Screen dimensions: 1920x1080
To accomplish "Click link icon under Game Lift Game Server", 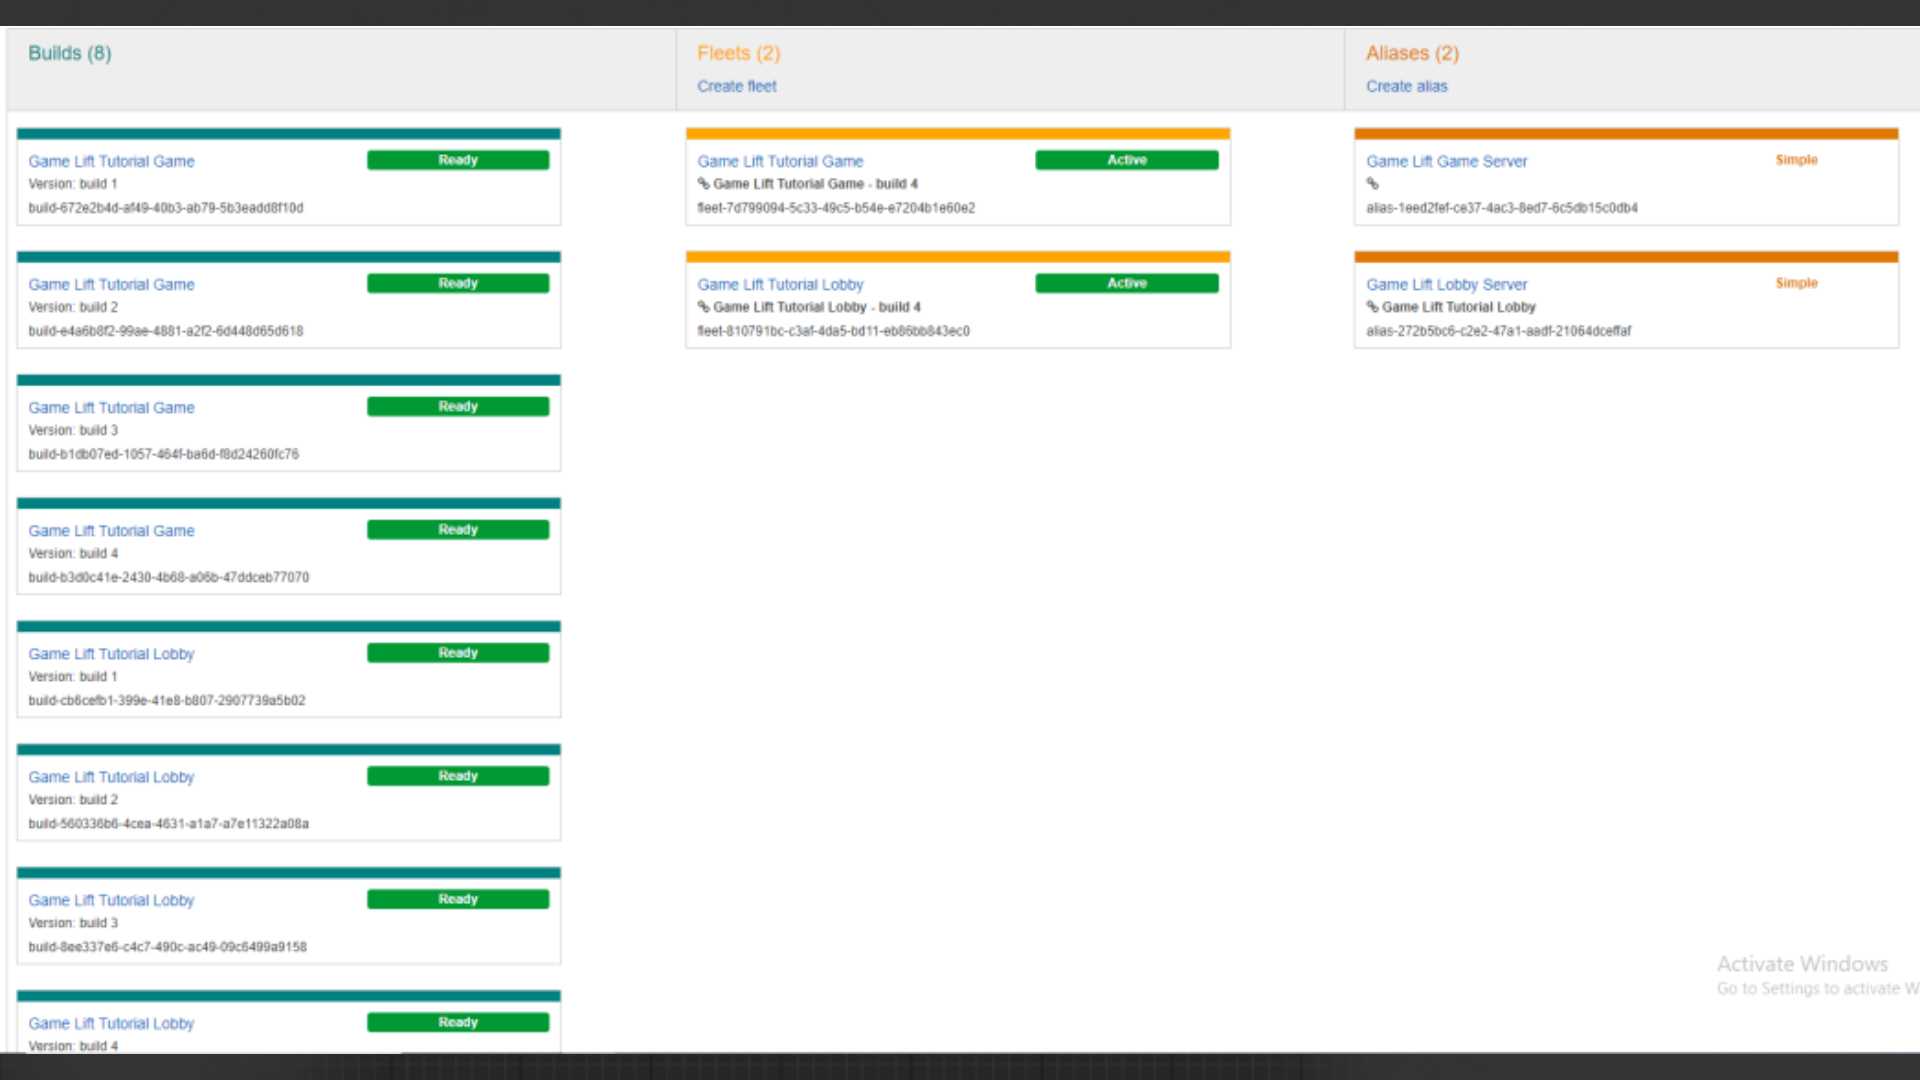I will click(x=1372, y=184).
